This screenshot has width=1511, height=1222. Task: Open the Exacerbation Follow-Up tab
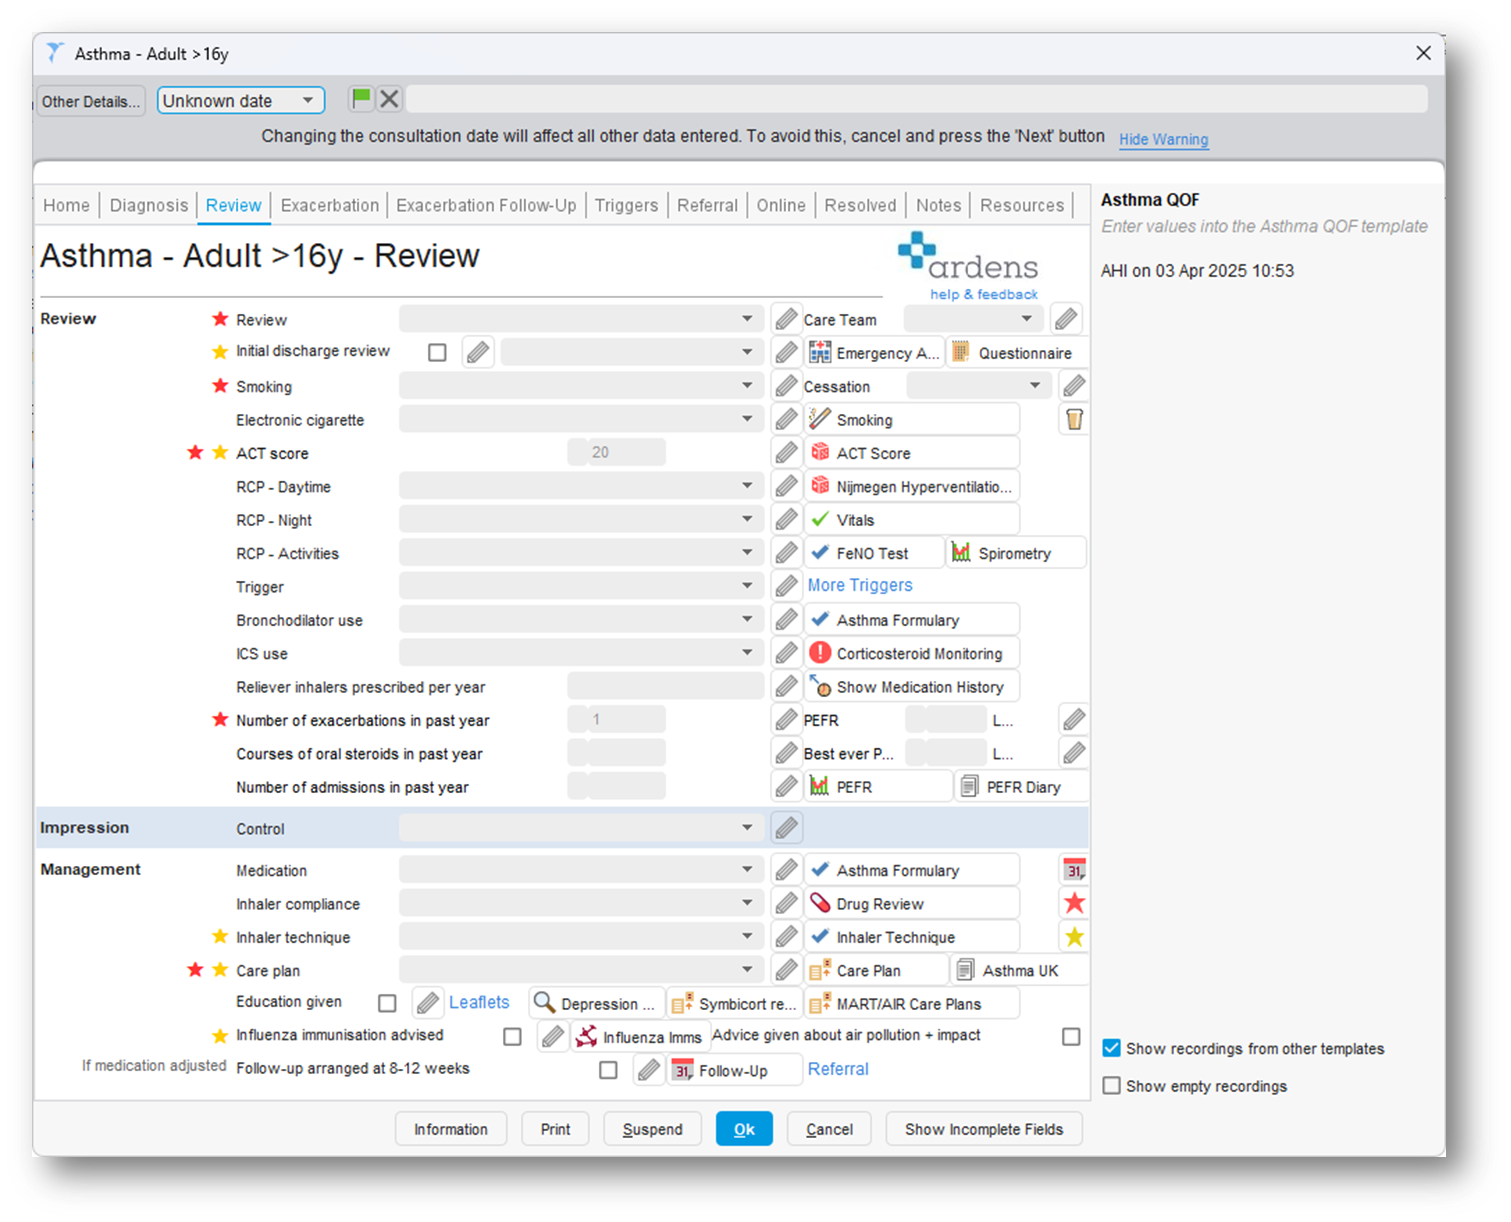click(486, 205)
